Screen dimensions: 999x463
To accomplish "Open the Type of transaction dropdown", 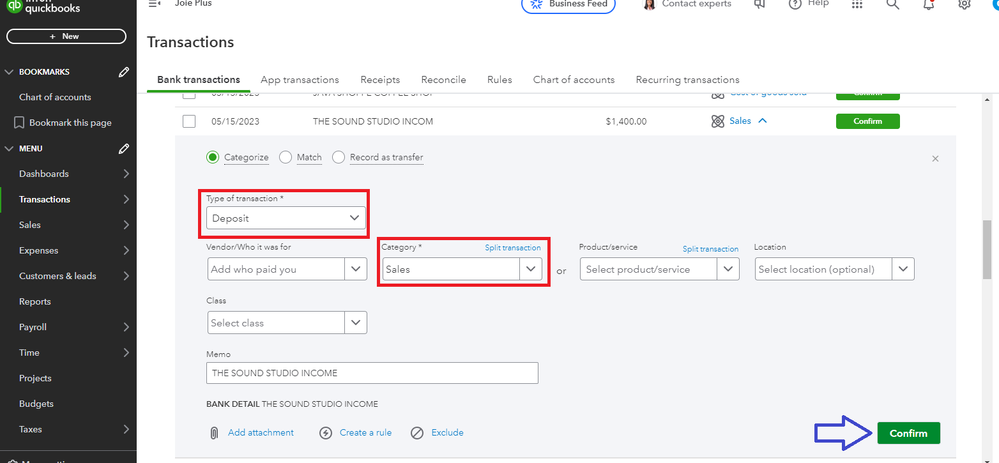I will (286, 217).
